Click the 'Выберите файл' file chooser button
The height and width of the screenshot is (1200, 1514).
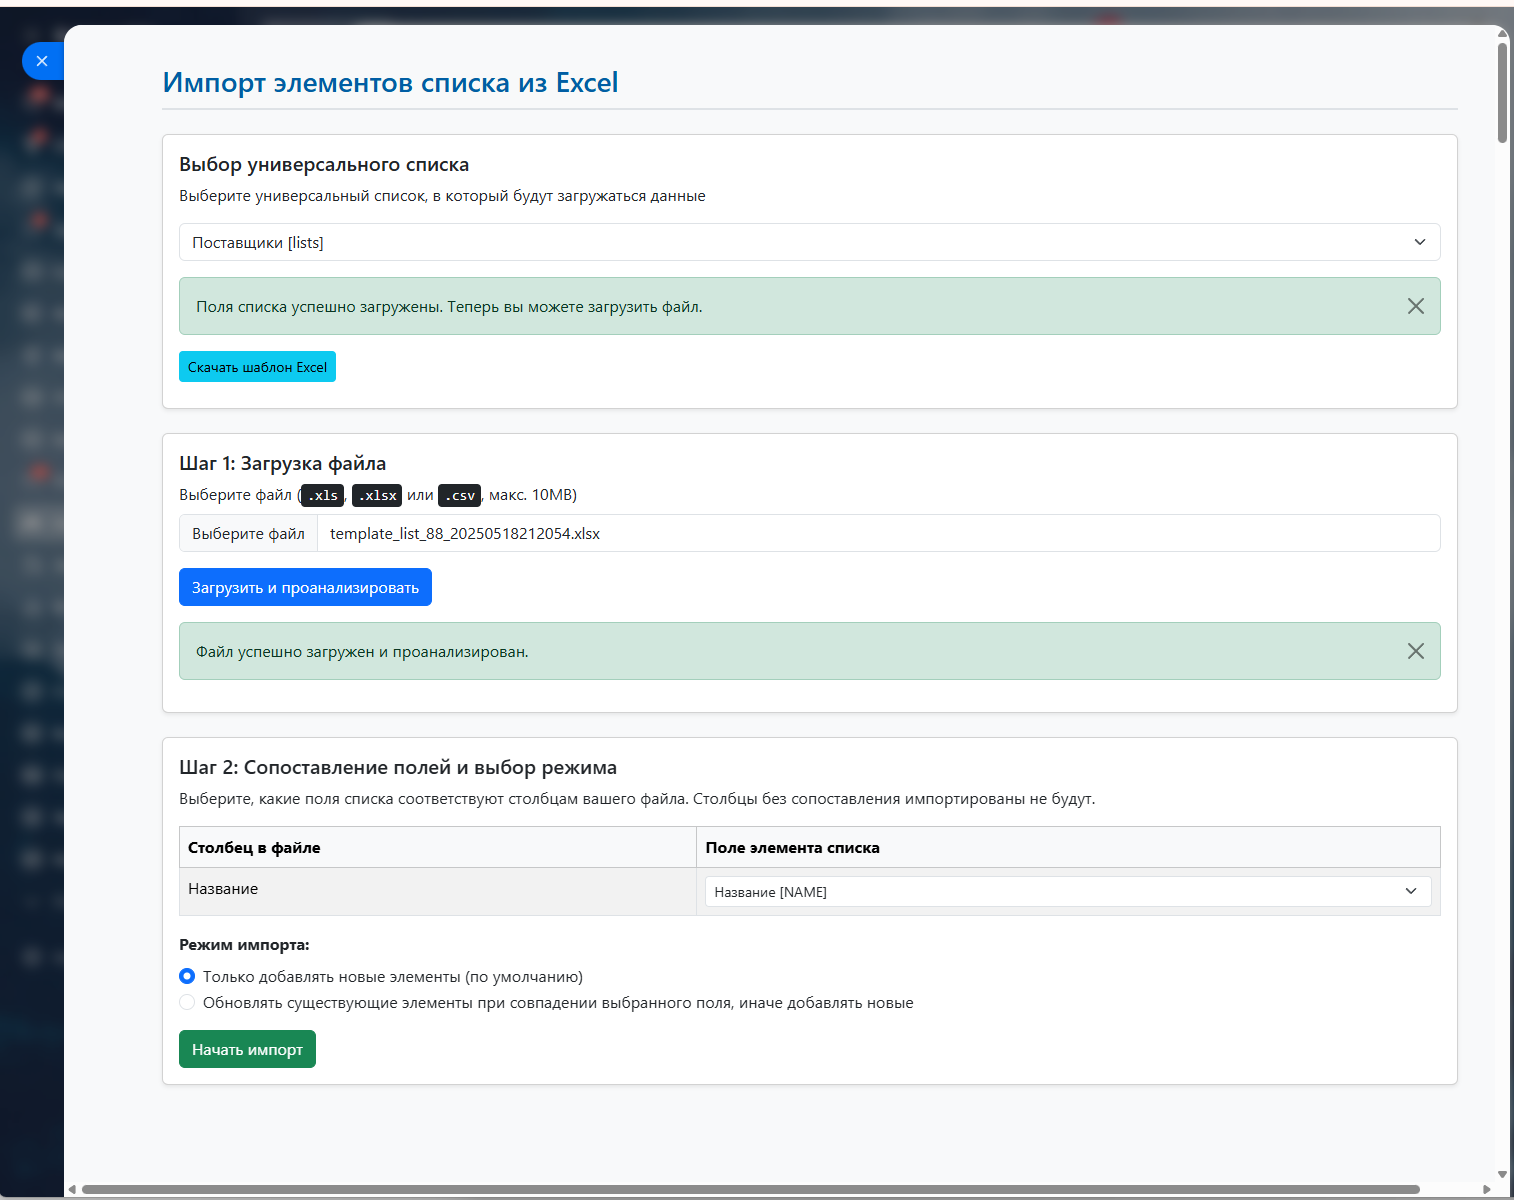click(x=248, y=533)
